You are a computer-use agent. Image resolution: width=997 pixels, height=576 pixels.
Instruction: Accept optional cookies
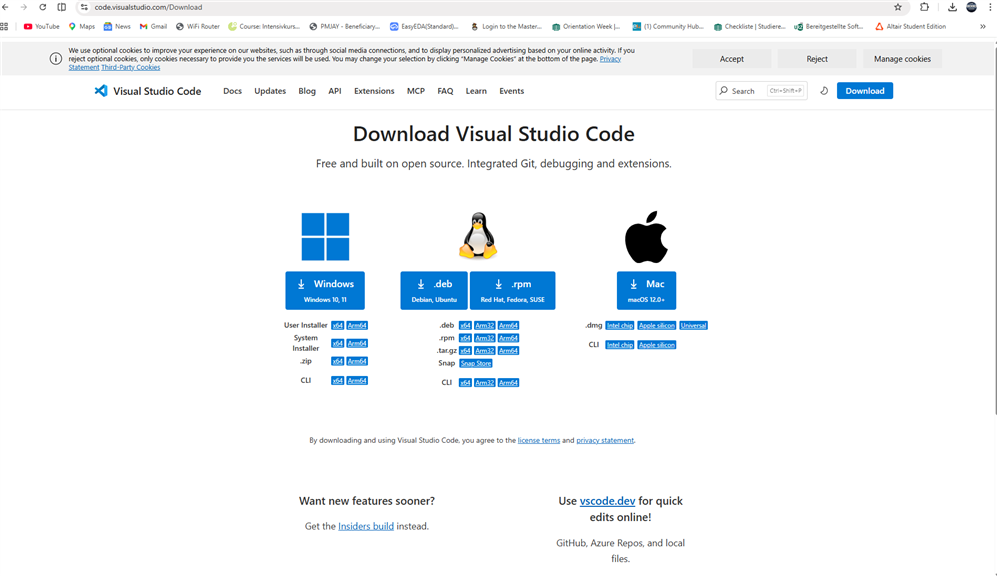click(x=731, y=58)
